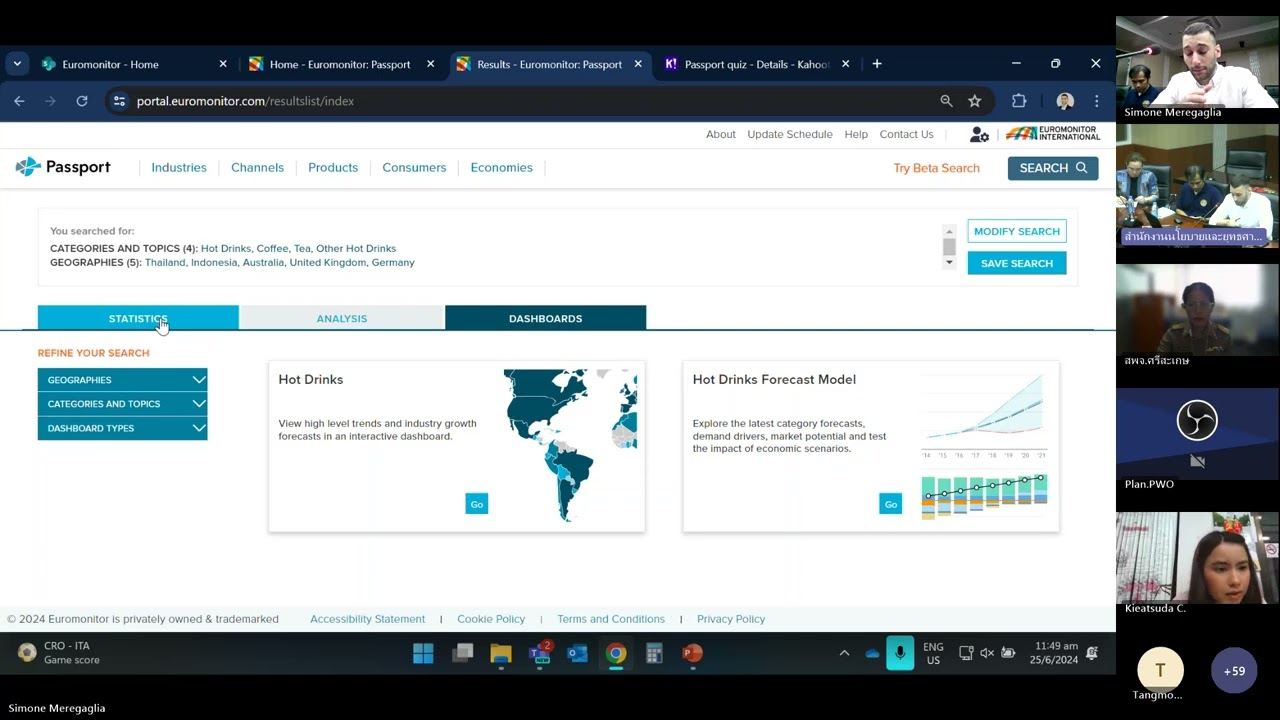The width and height of the screenshot is (1280, 720).
Task: Open Chrome extensions puzzle icon
Action: [x=1019, y=101]
